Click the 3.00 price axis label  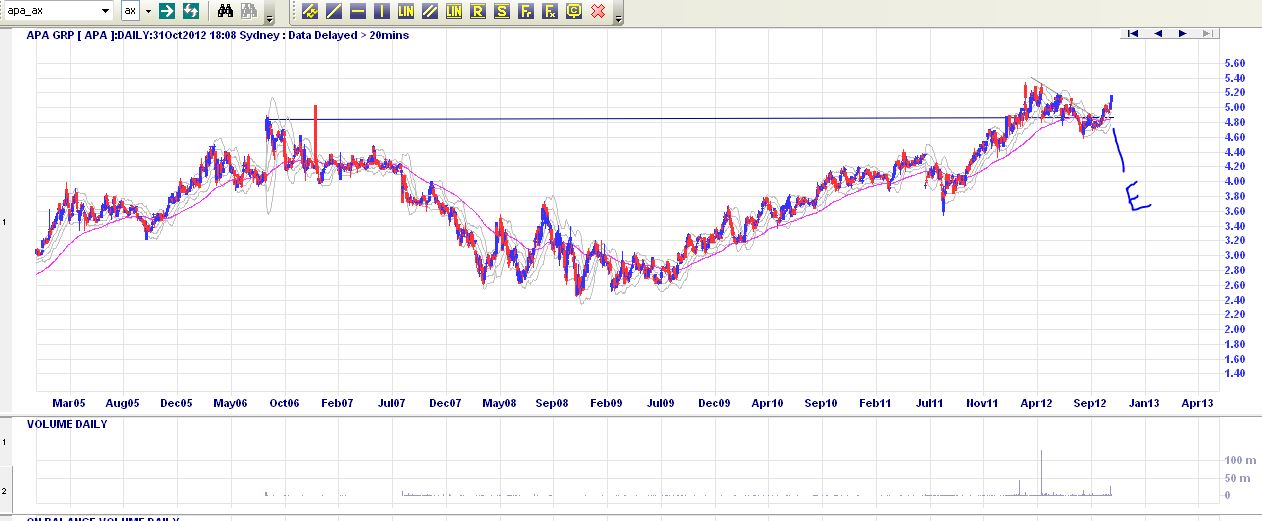pos(1234,255)
